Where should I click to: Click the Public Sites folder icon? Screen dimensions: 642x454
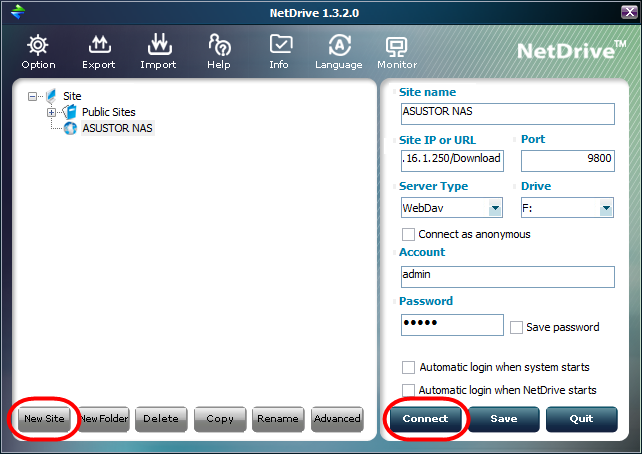(70, 112)
